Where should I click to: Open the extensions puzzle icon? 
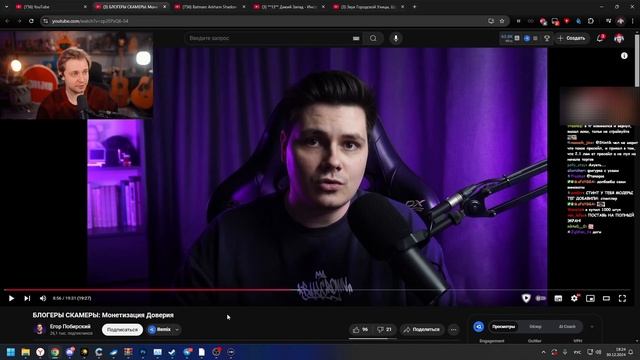point(591,21)
